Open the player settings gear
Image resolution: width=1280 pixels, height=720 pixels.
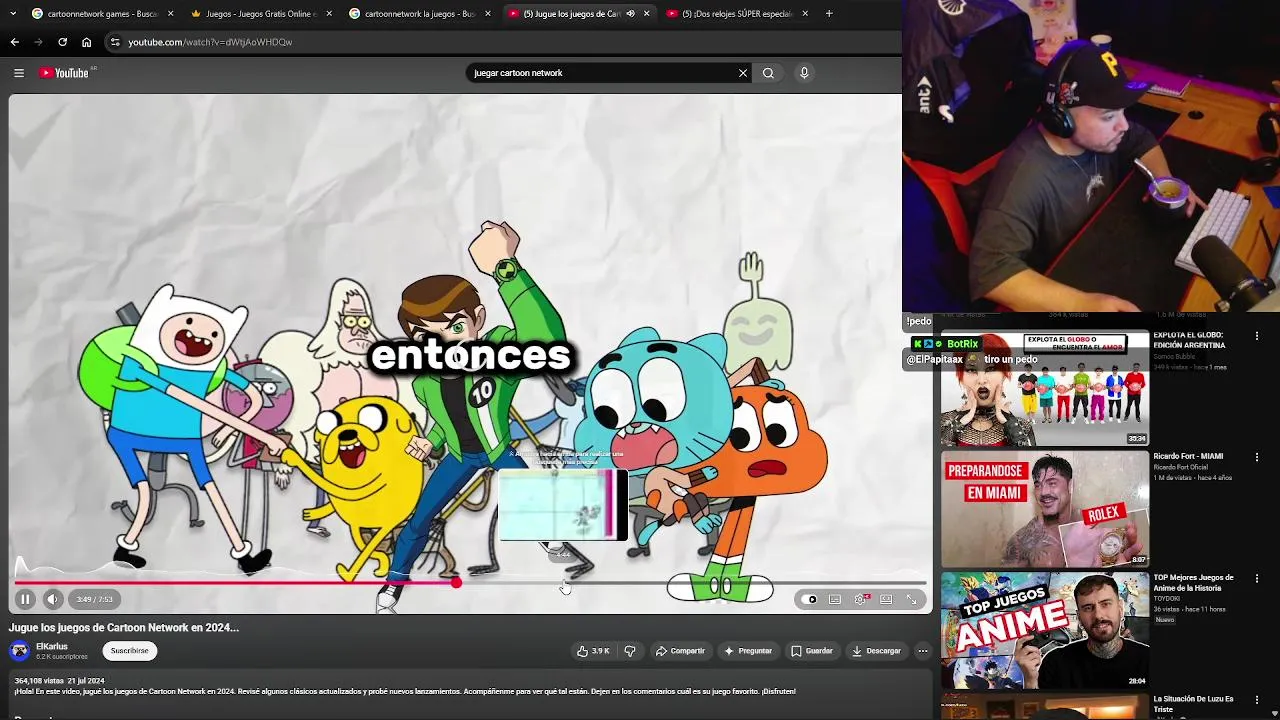click(x=860, y=599)
